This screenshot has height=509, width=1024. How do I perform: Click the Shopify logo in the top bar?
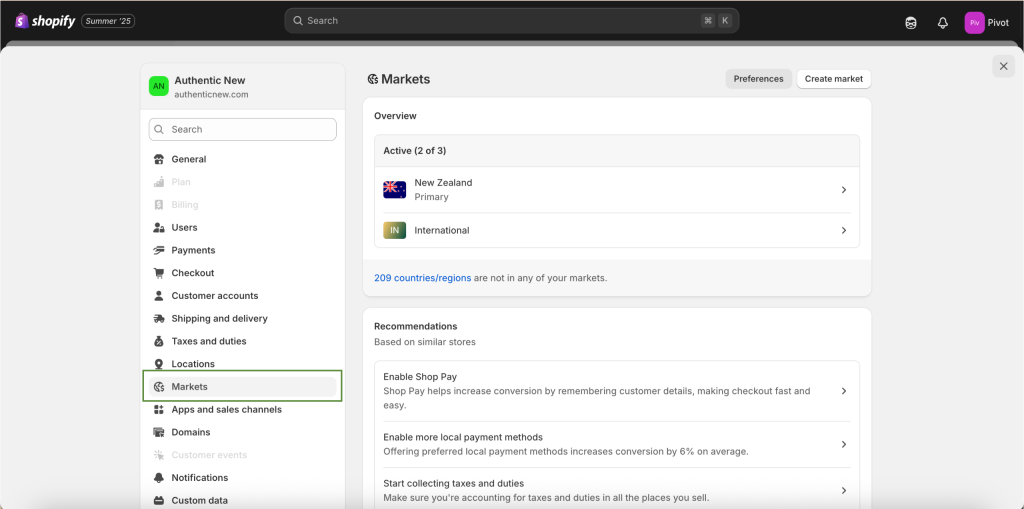coord(45,21)
